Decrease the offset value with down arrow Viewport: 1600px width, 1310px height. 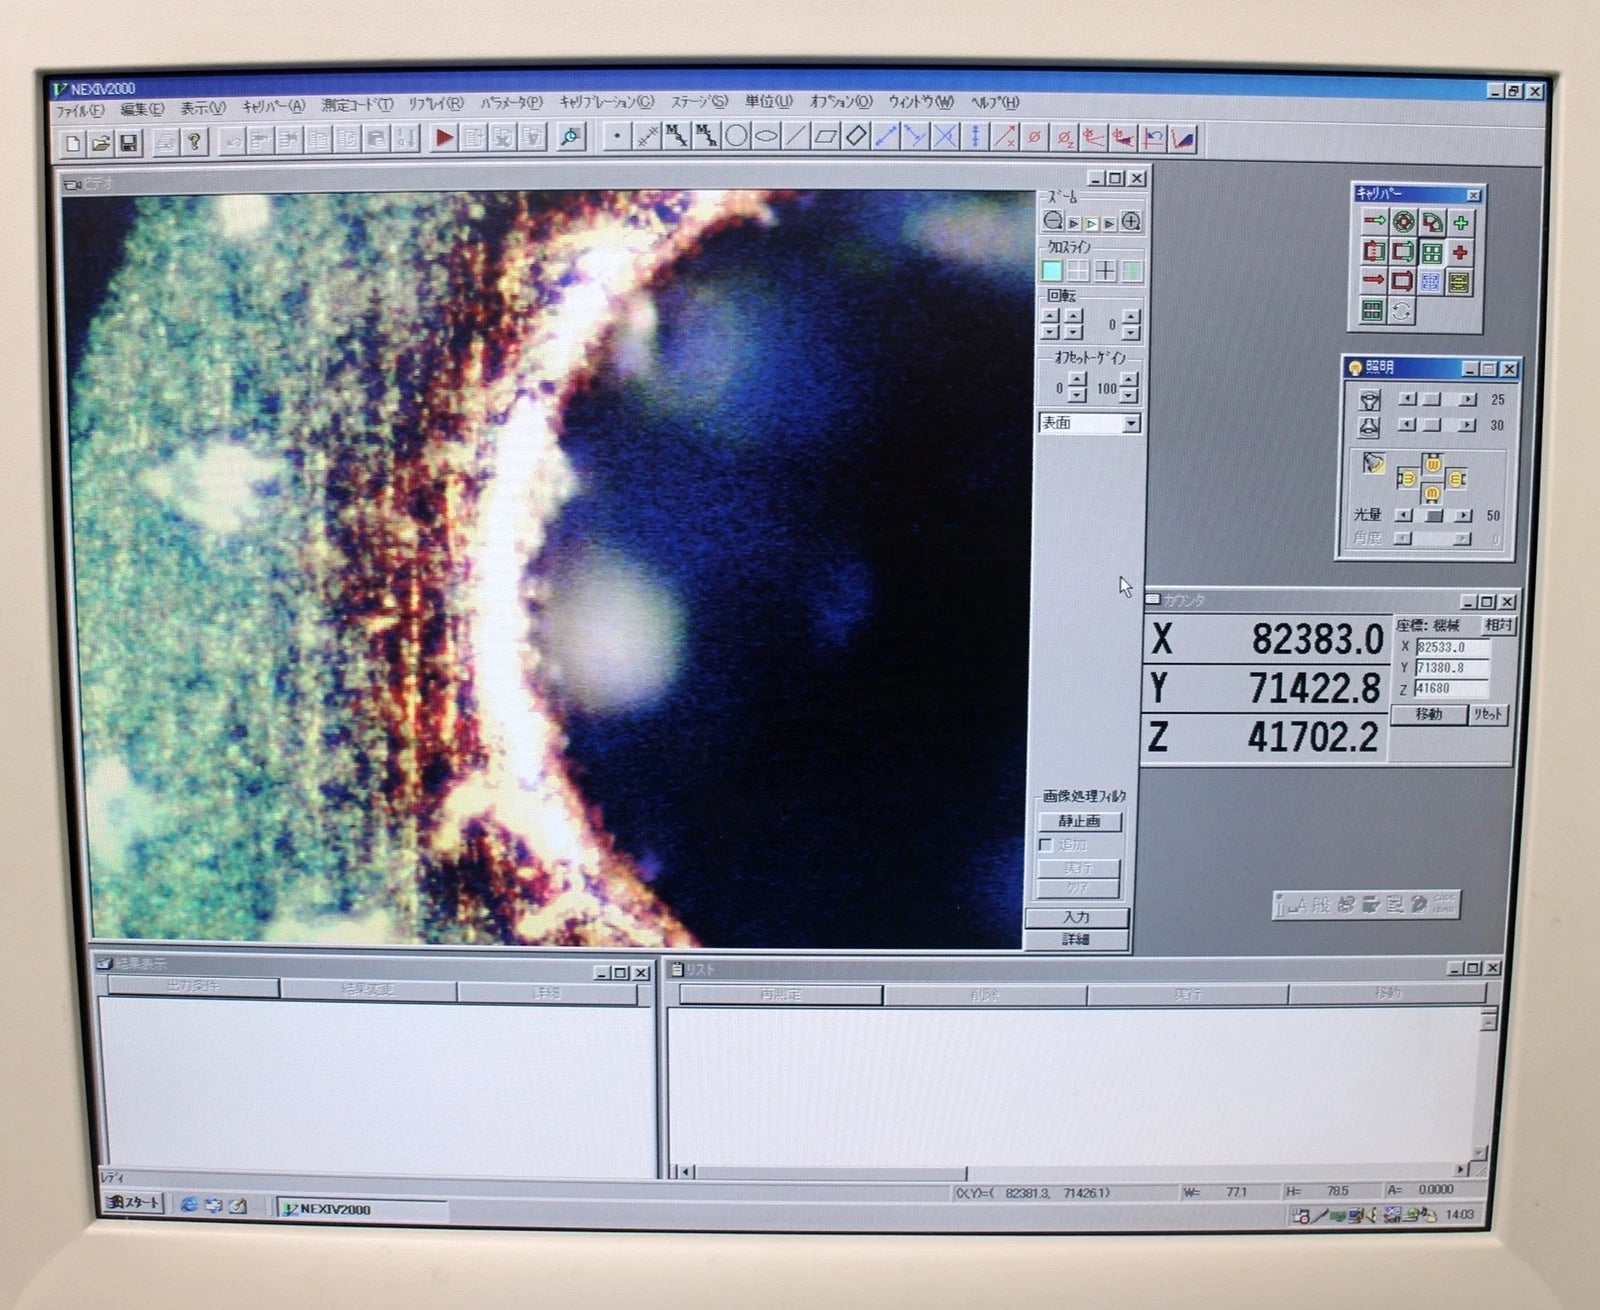pos(1077,395)
